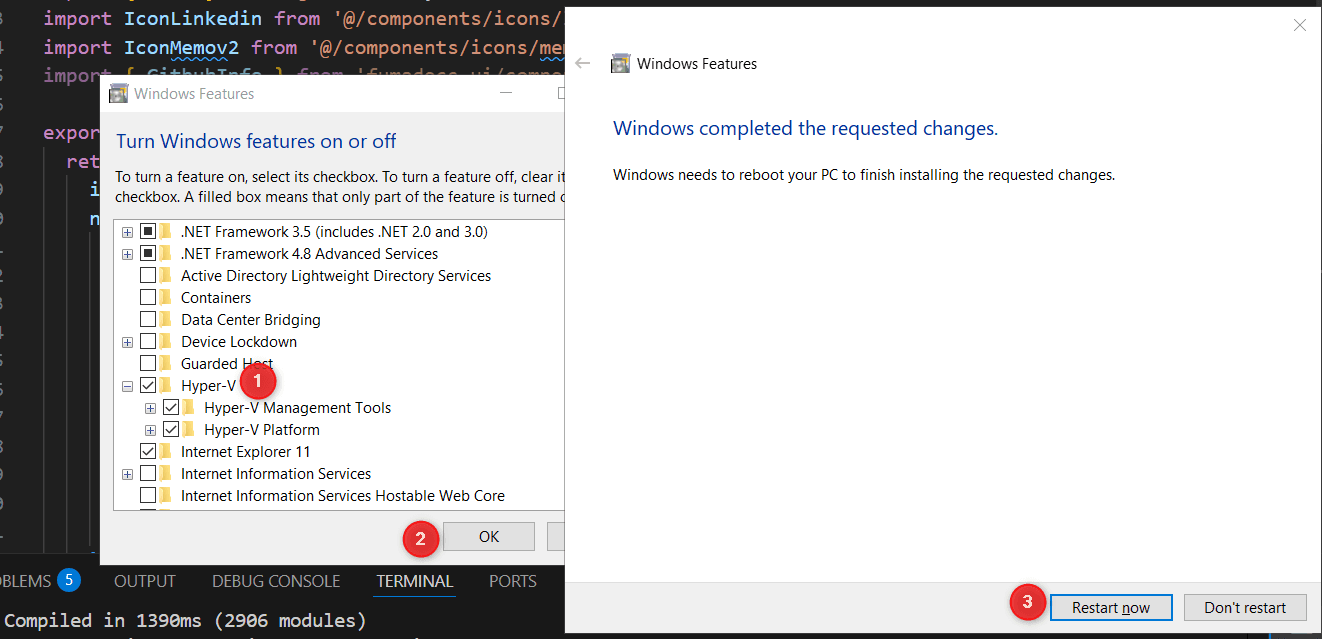
Task: Enable the Data Center Bridging checkbox
Action: pos(148,320)
